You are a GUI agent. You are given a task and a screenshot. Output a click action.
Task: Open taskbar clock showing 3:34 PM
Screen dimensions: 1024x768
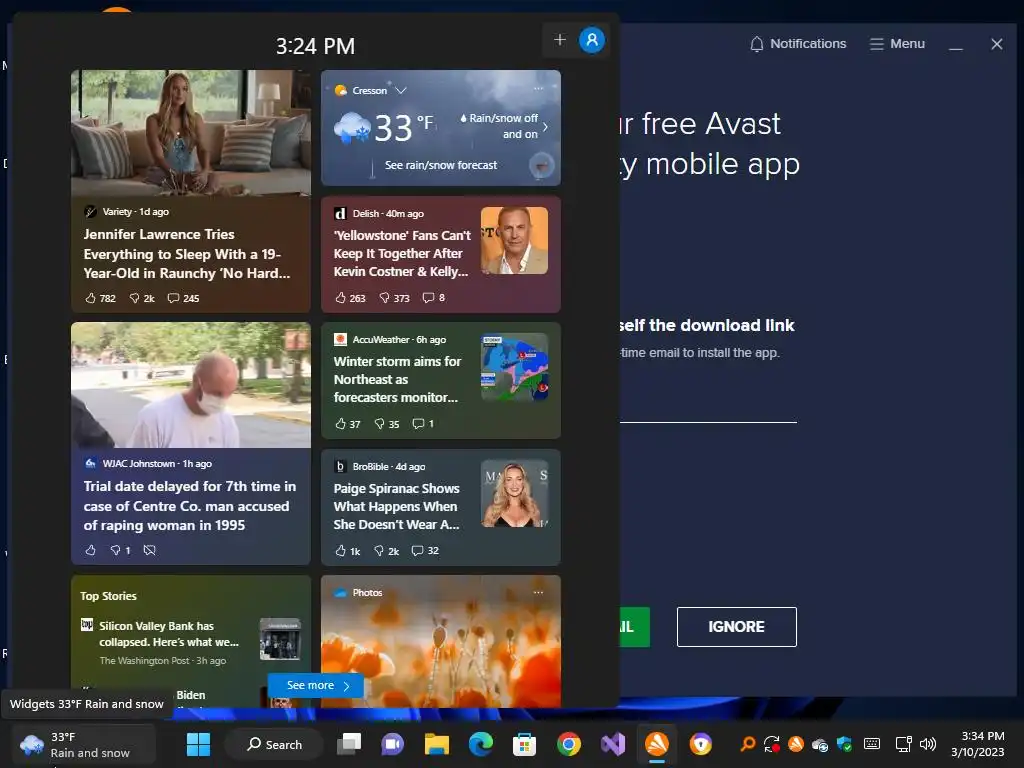(978, 744)
